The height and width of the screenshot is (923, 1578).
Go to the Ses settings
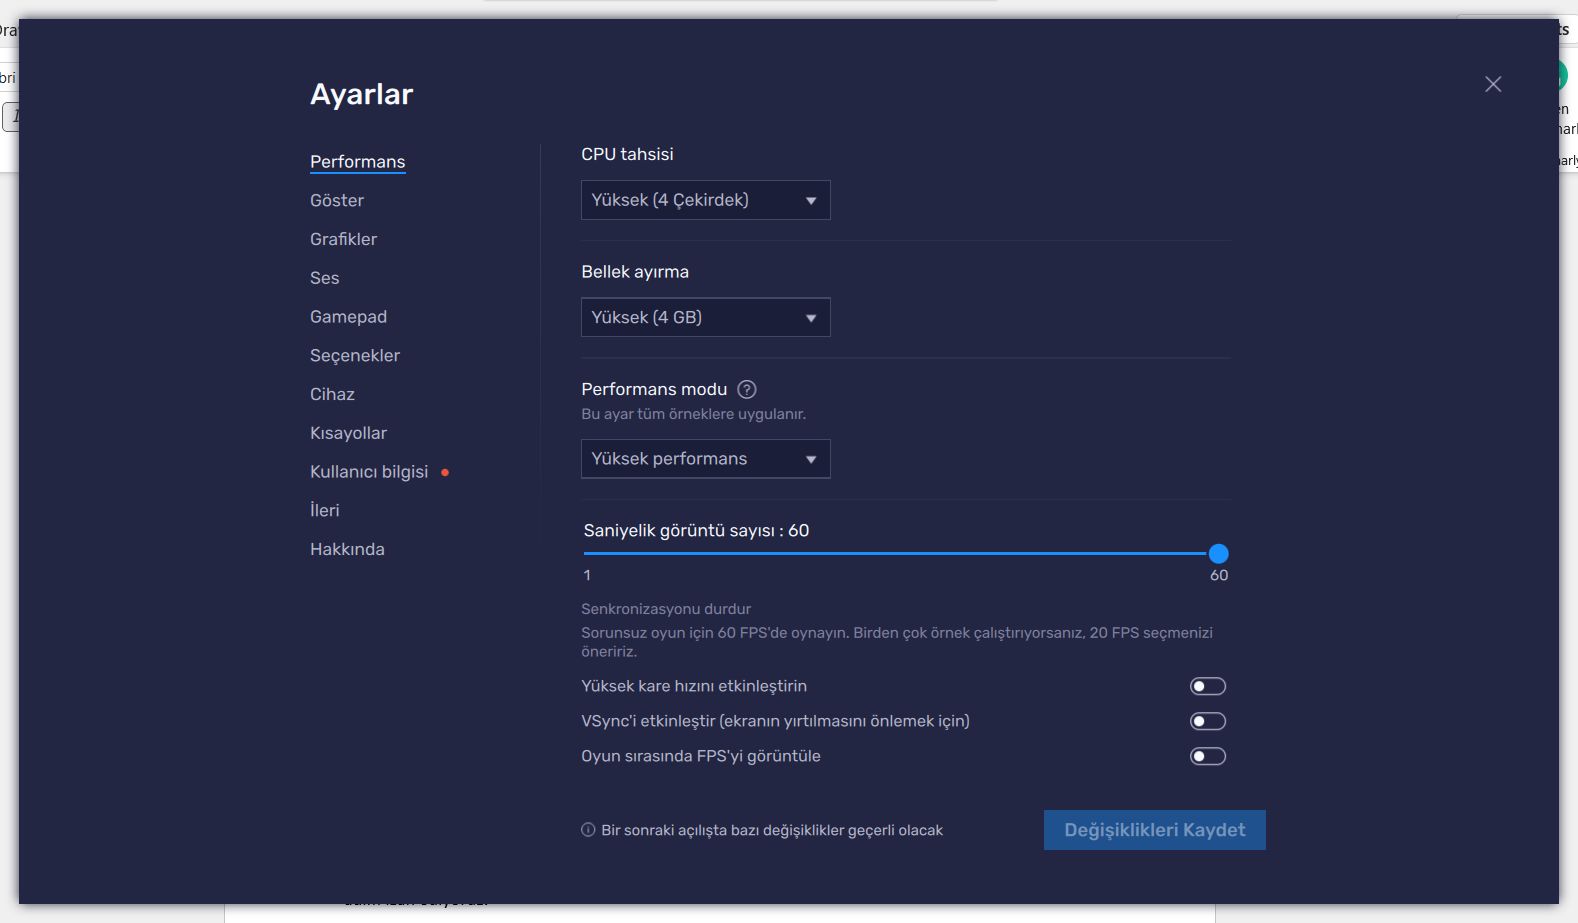[325, 278]
